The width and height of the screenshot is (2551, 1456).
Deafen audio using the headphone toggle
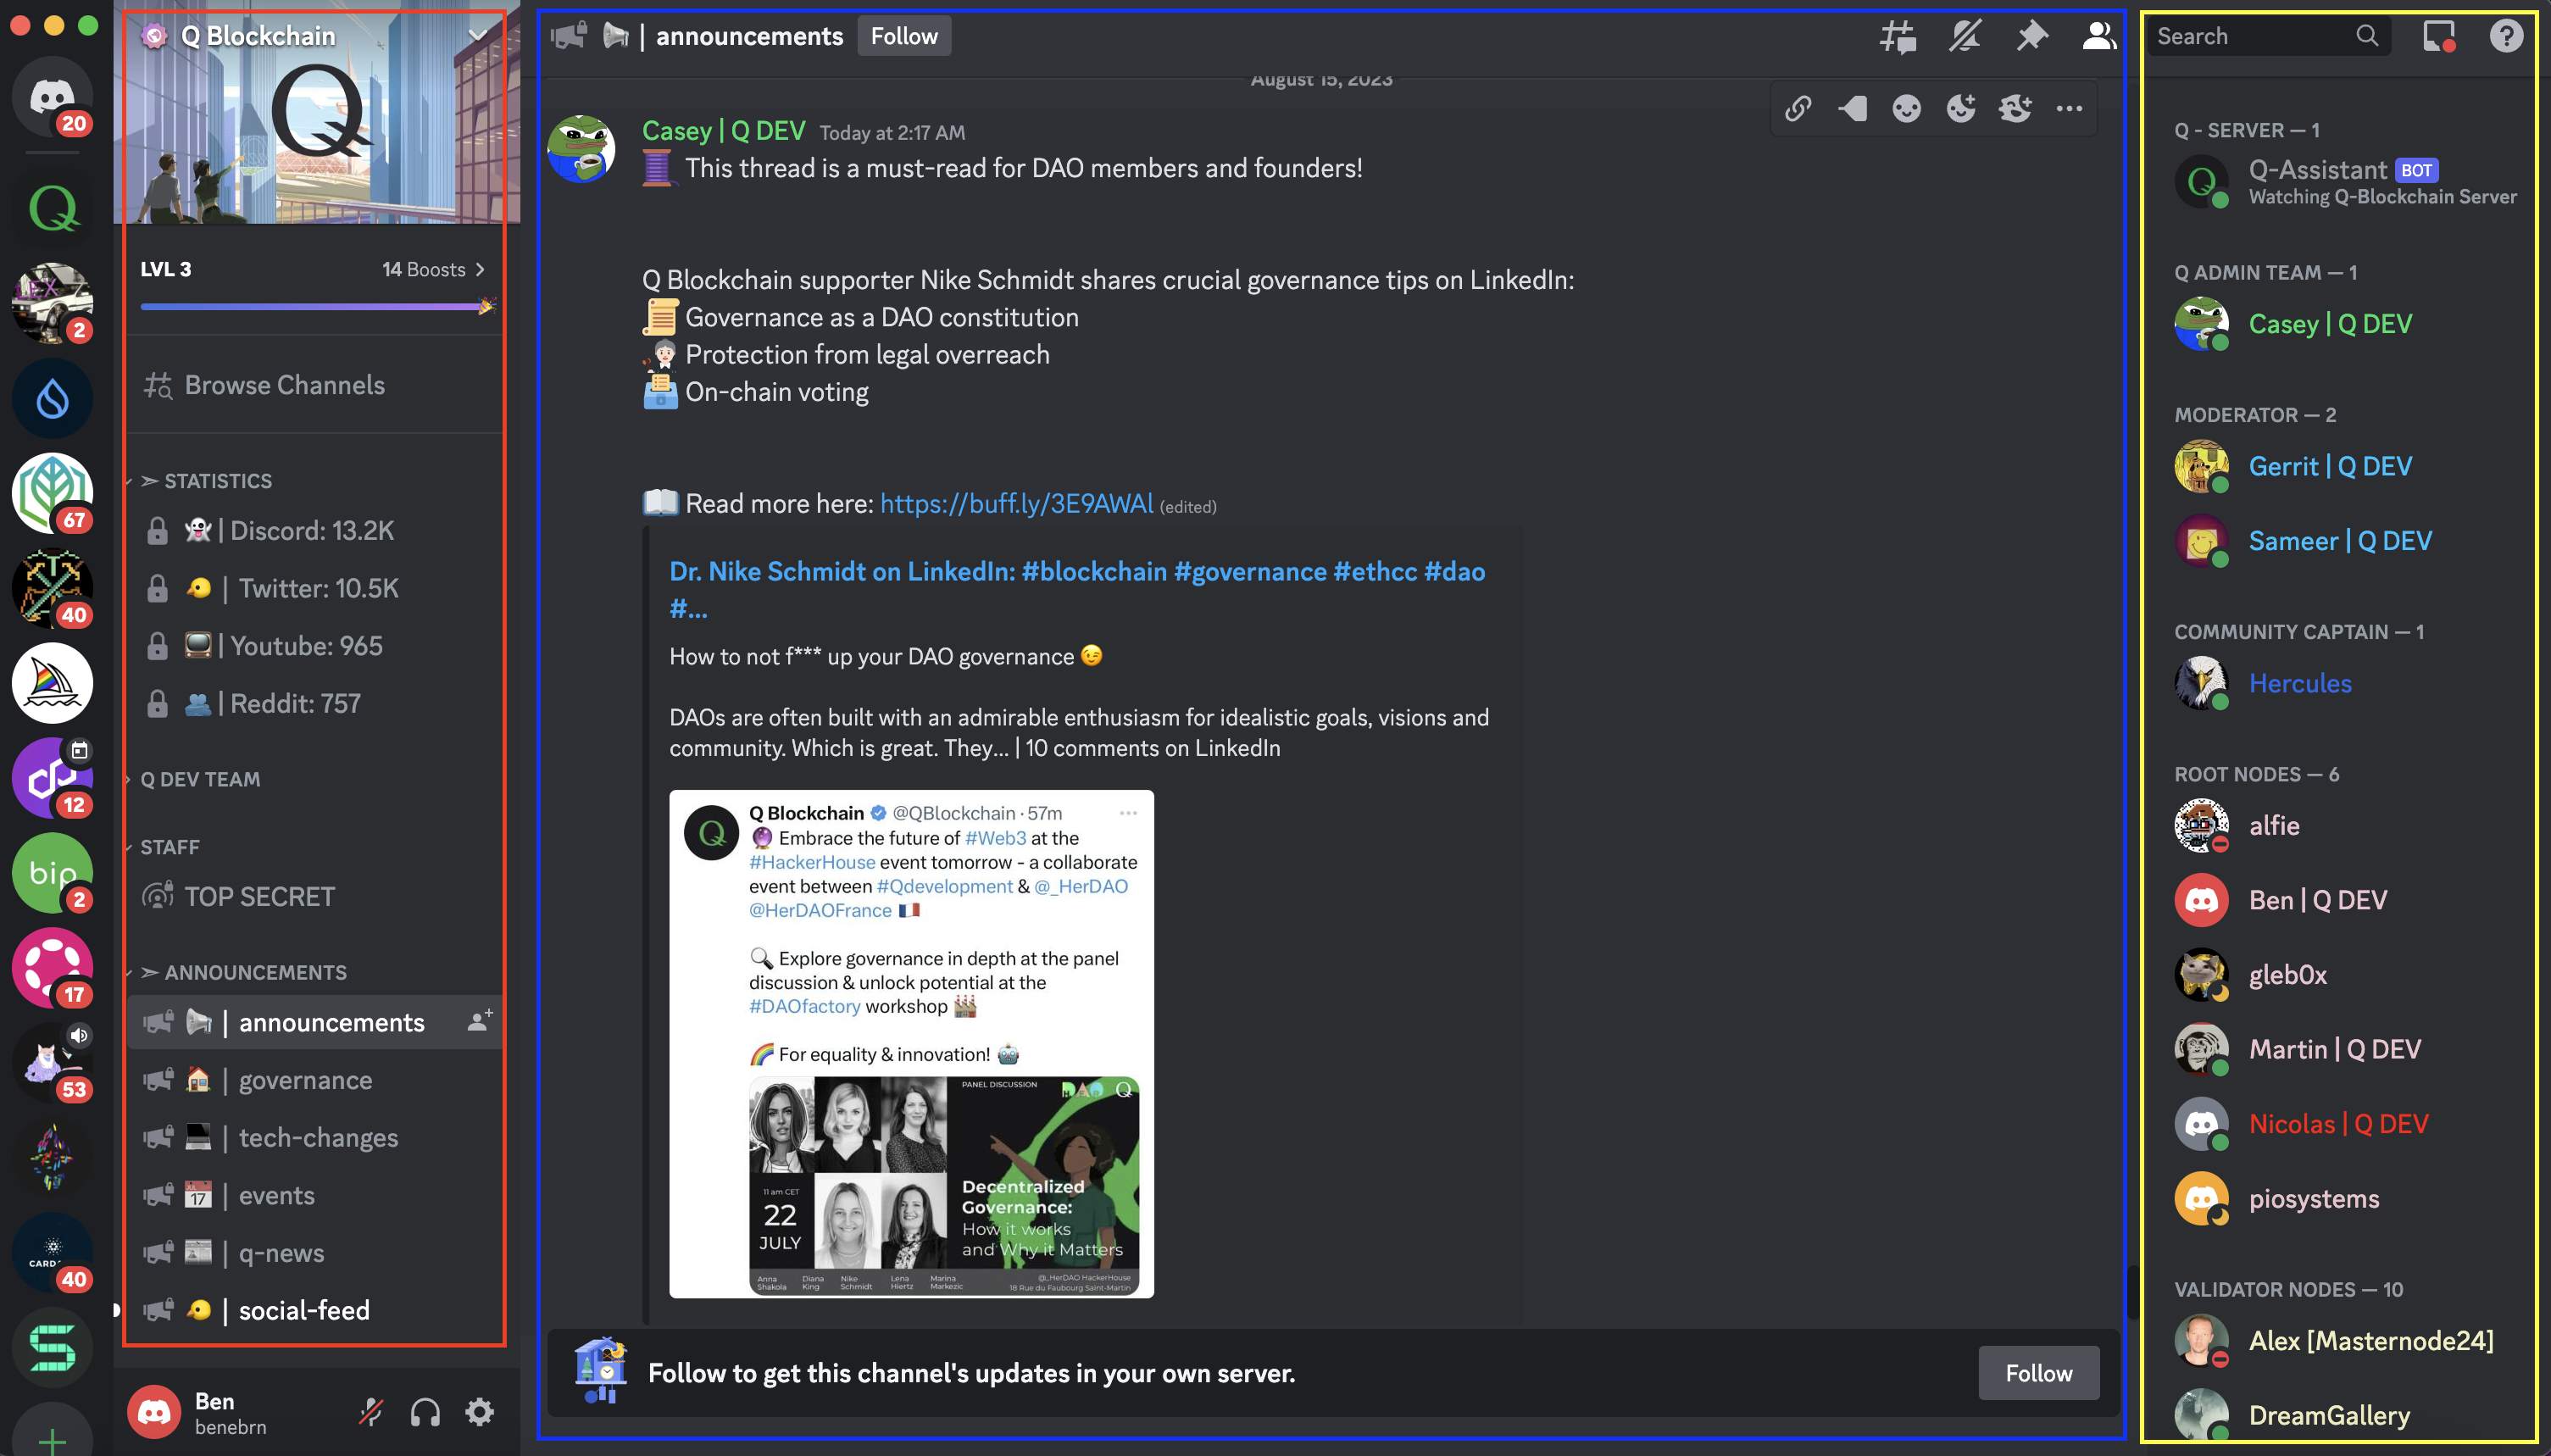pyautogui.click(x=424, y=1411)
